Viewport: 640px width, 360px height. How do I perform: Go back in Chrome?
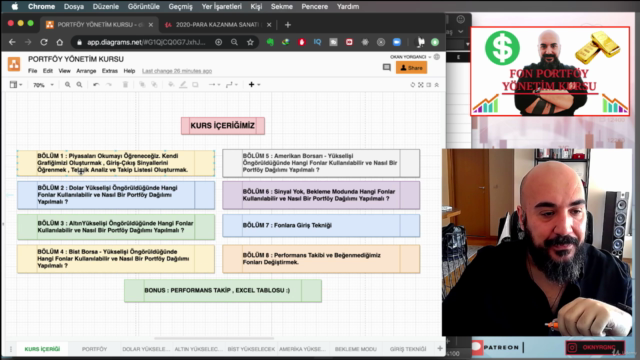click(12, 42)
